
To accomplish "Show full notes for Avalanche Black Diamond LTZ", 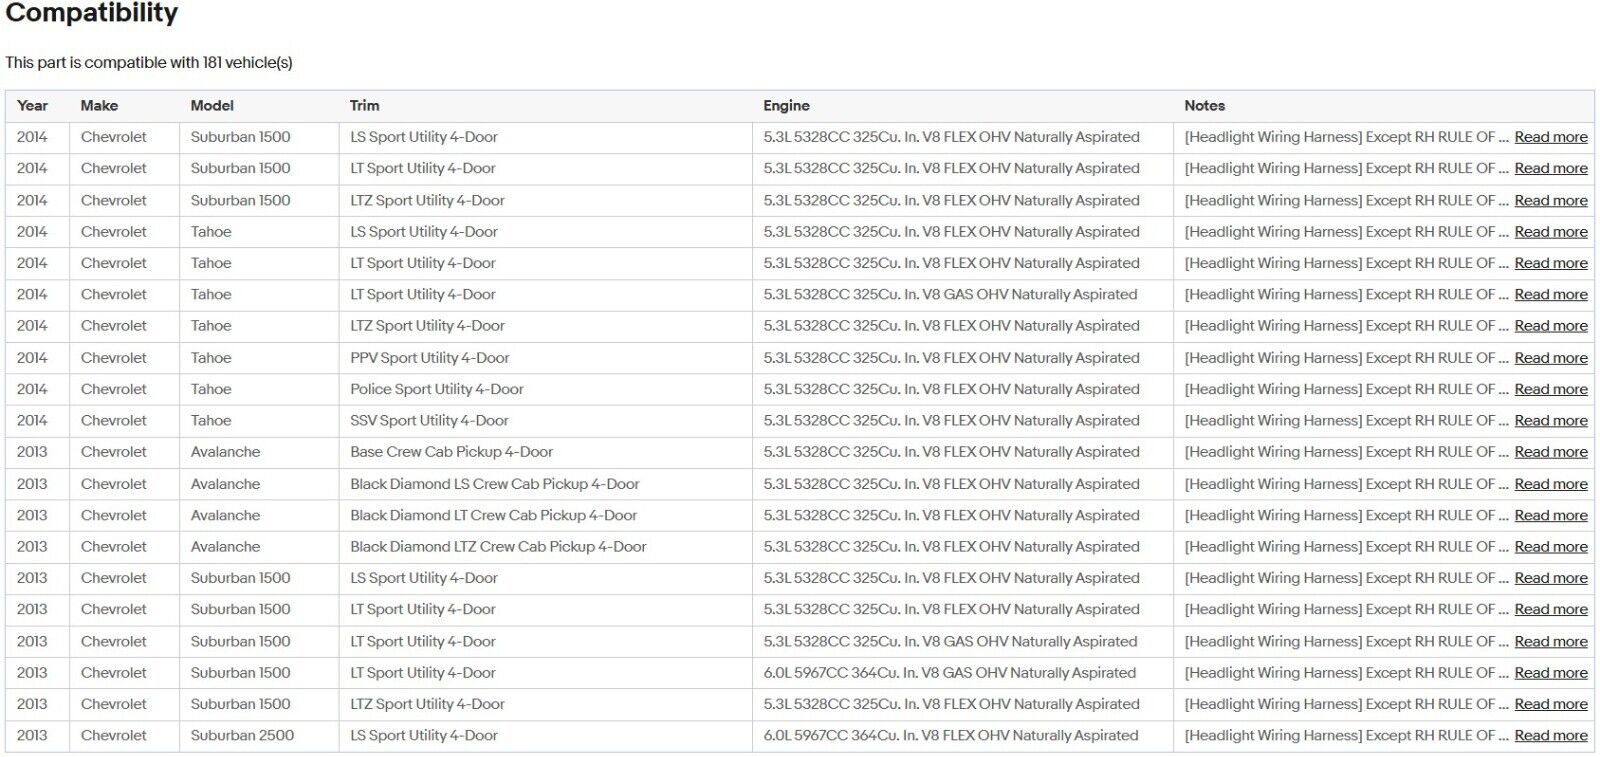I will (x=1550, y=547).
